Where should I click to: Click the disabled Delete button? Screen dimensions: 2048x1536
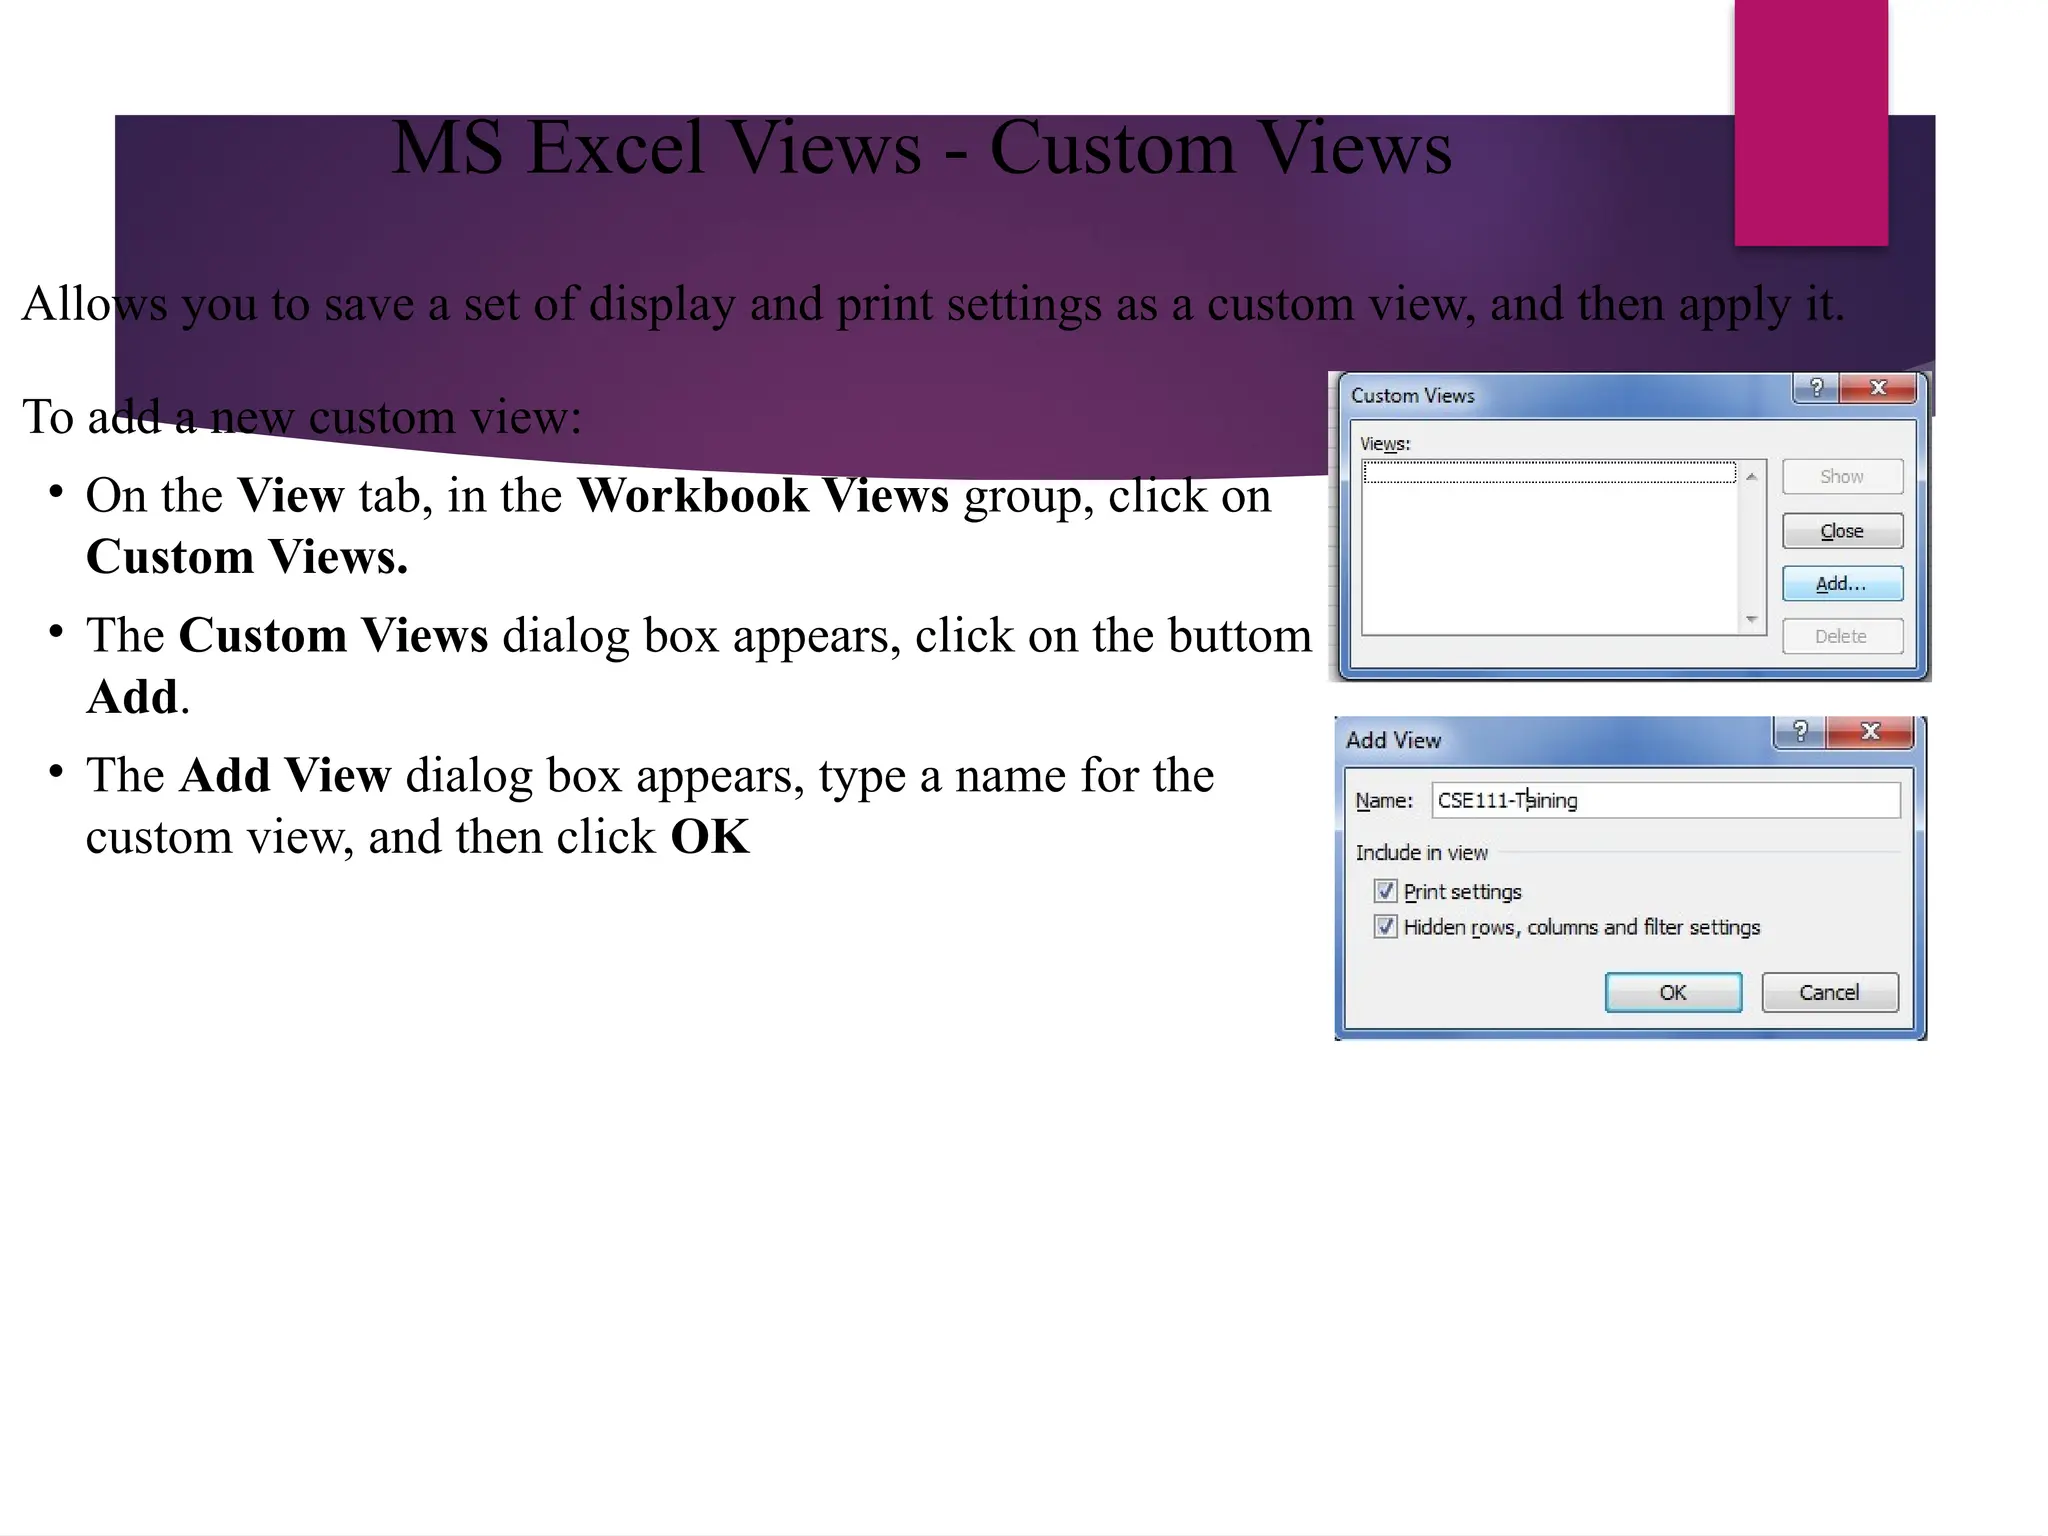pos(1842,637)
